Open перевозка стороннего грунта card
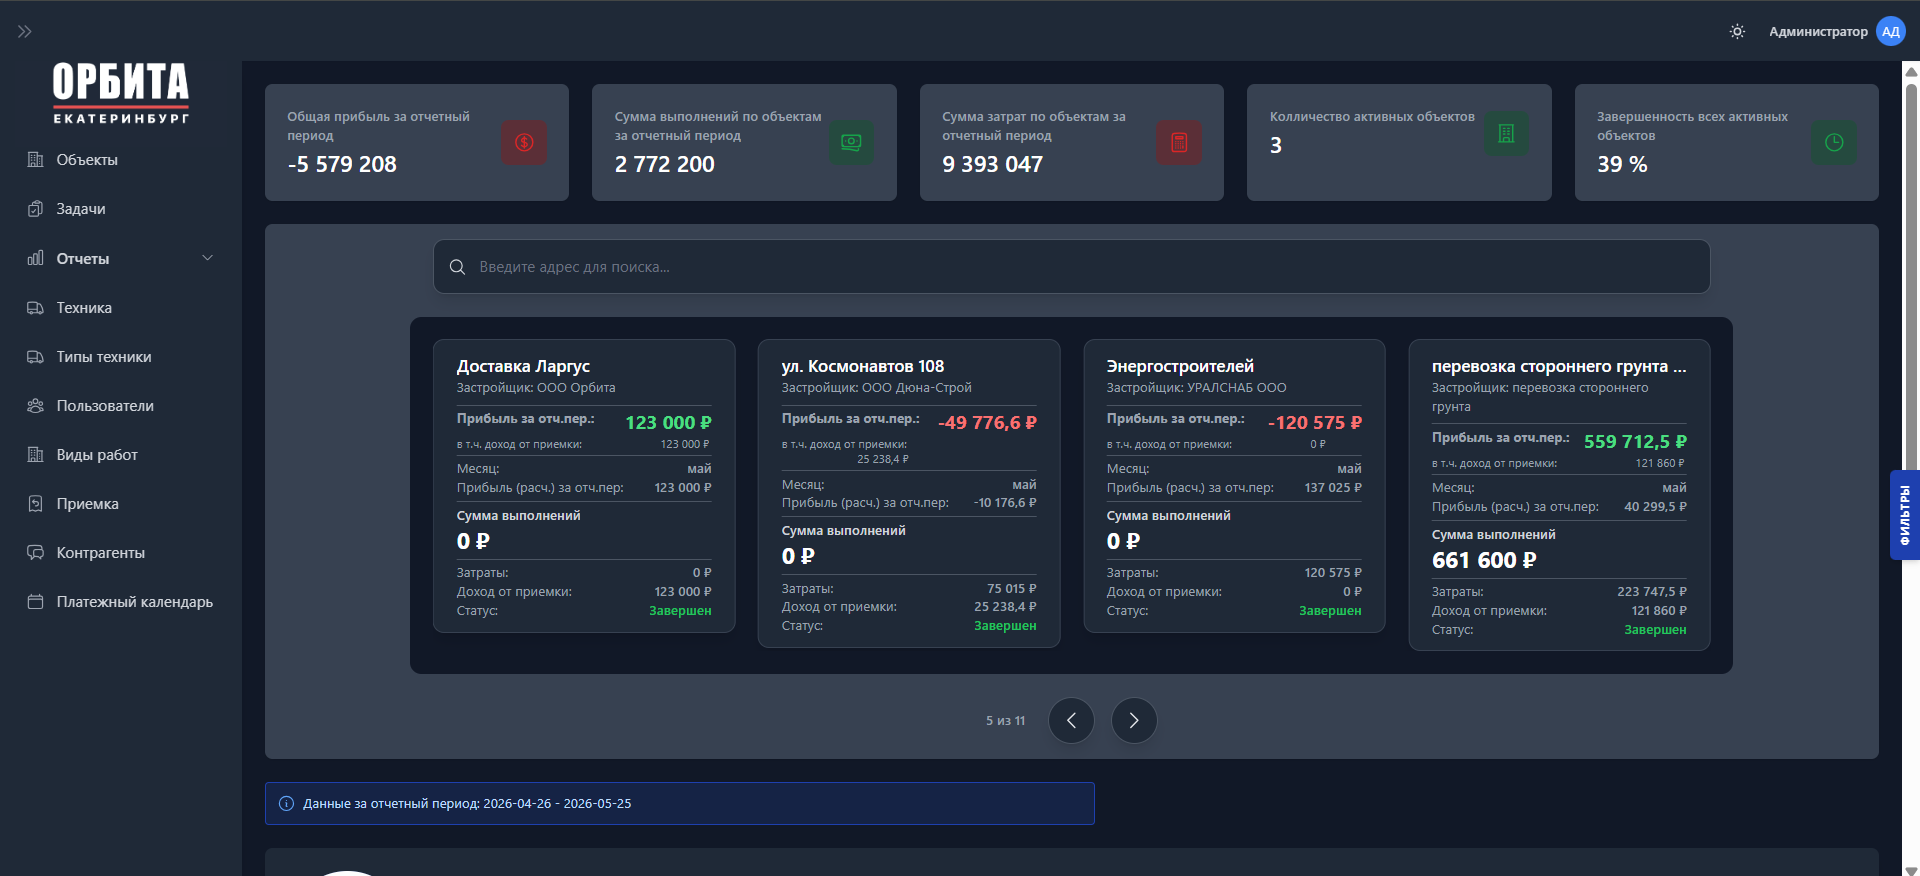The height and width of the screenshot is (876, 1920). [1559, 495]
